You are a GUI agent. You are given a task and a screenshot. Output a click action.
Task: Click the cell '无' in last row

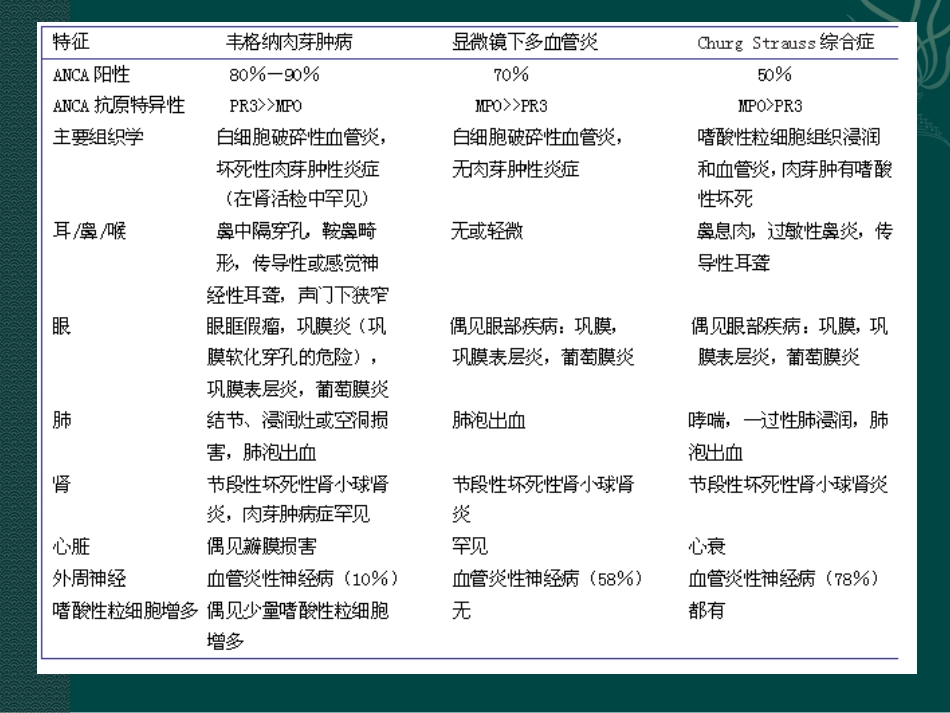[461, 610]
